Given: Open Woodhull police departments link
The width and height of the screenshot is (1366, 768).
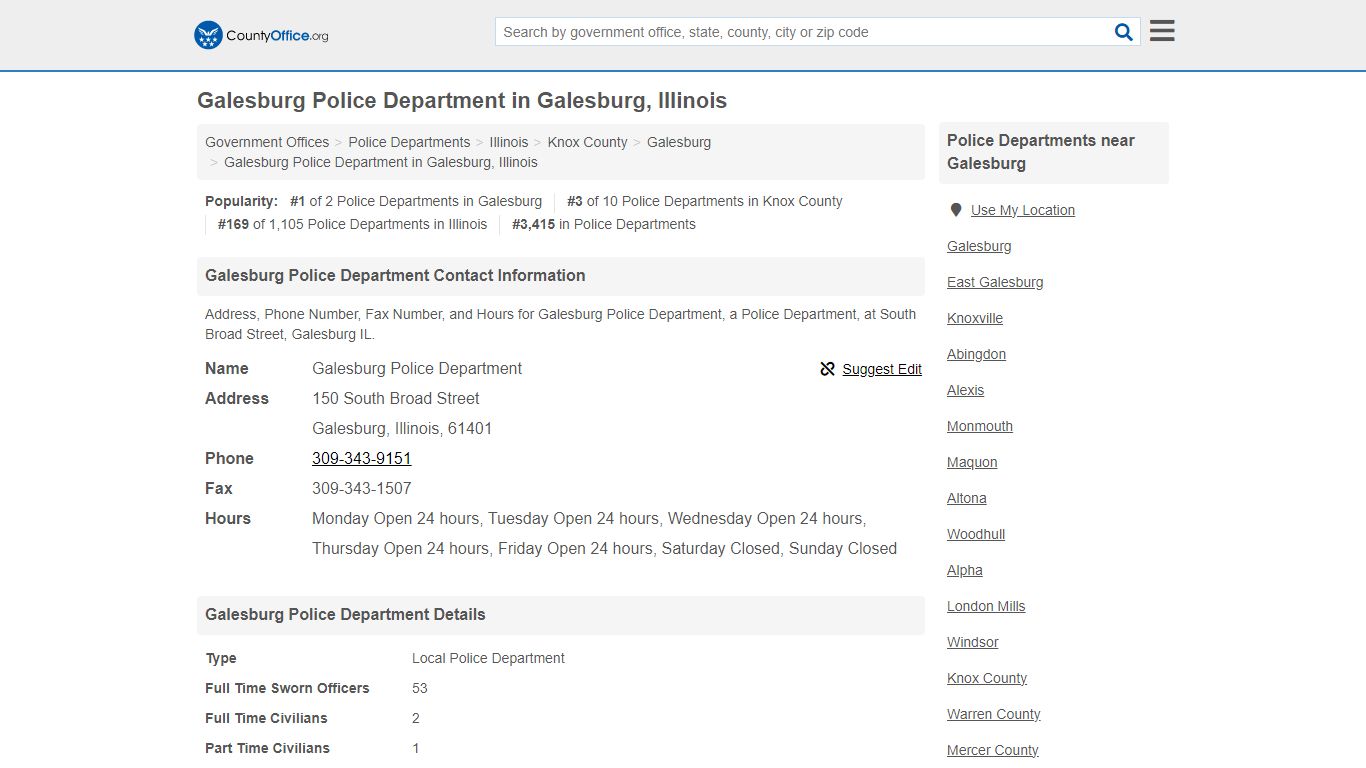Looking at the screenshot, I should point(976,534).
